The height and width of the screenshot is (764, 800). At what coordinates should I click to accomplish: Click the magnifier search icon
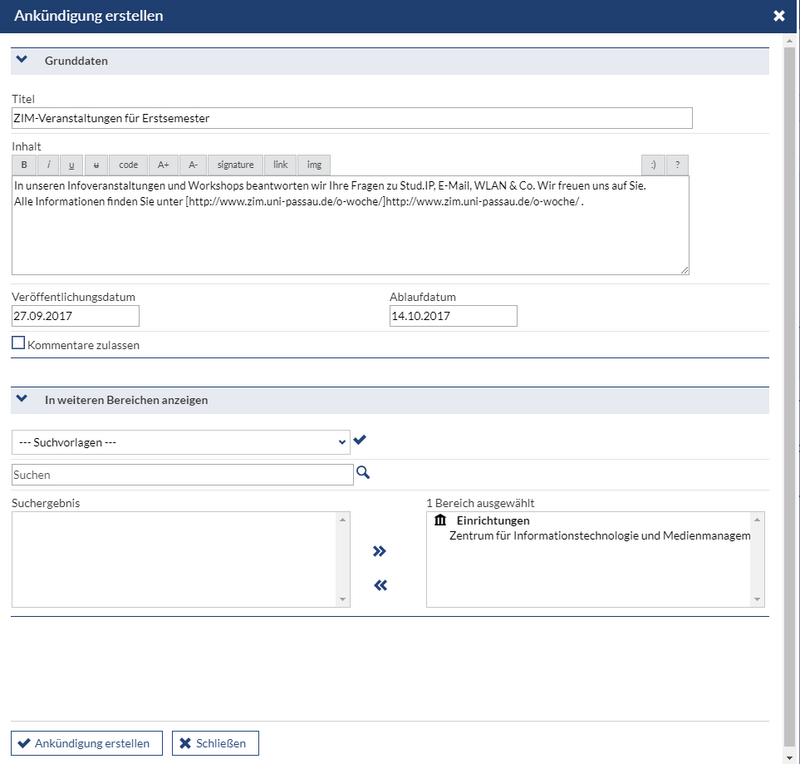[x=363, y=473]
